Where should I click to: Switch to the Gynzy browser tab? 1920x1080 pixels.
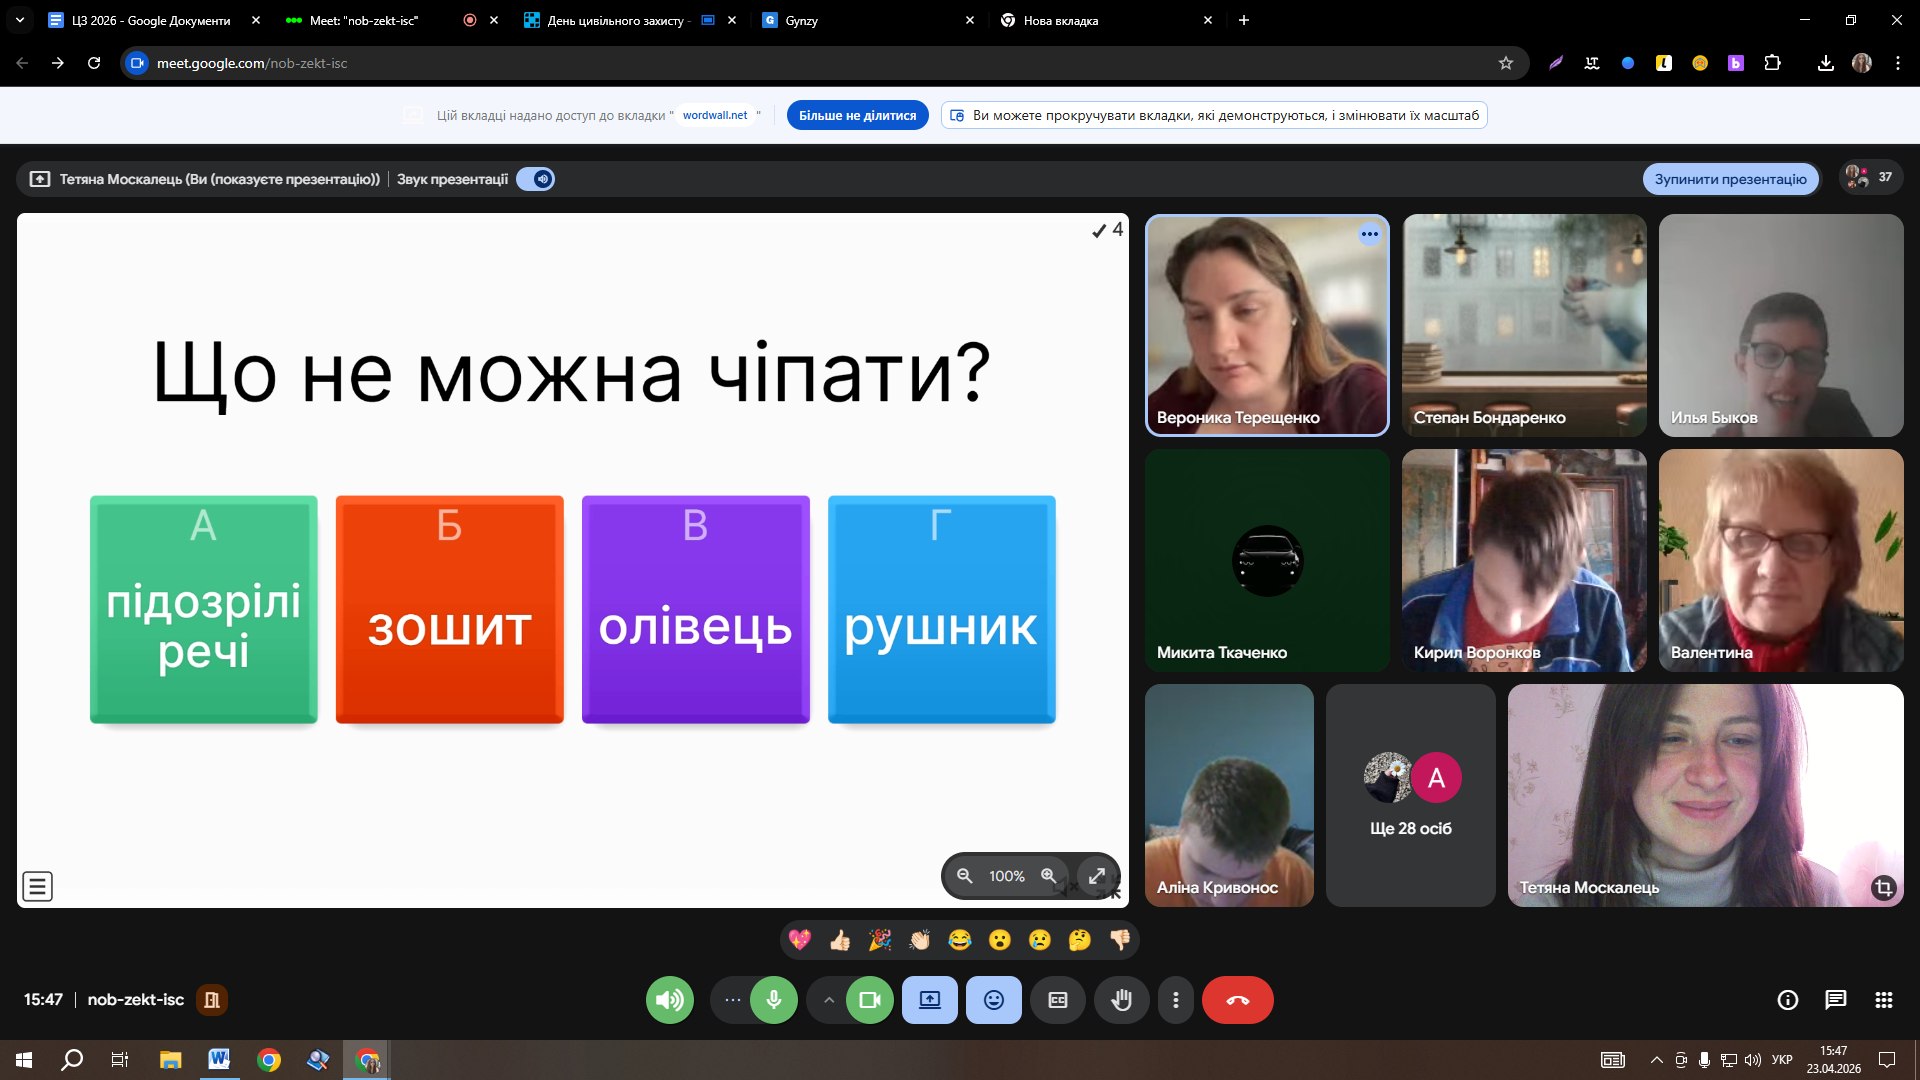[860, 20]
